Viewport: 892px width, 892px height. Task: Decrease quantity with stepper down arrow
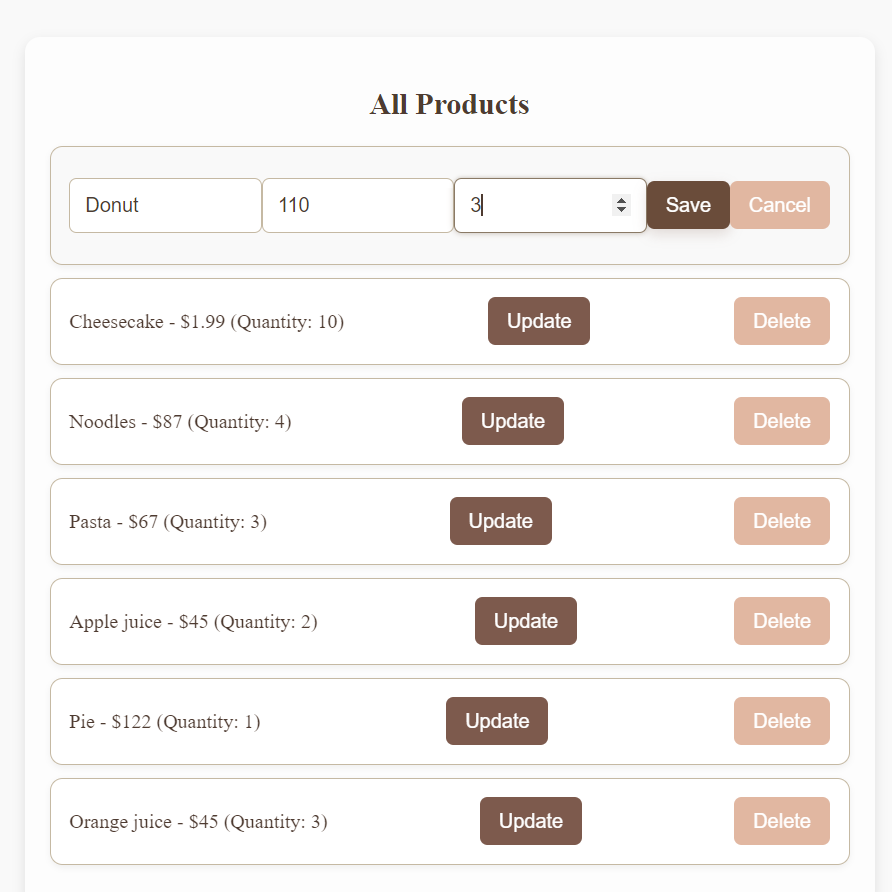(x=621, y=210)
